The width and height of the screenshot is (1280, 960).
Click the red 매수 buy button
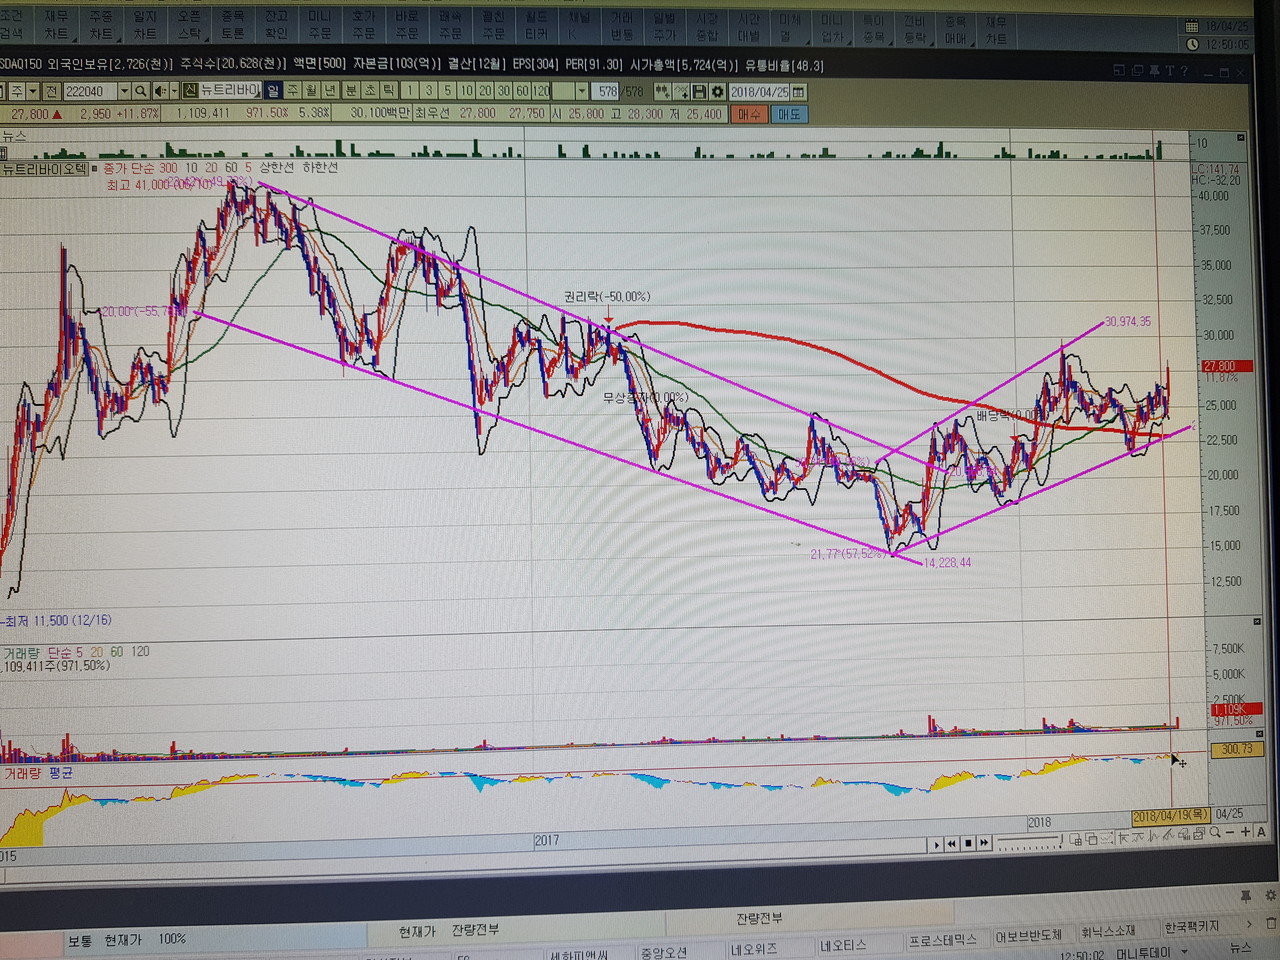click(x=748, y=114)
